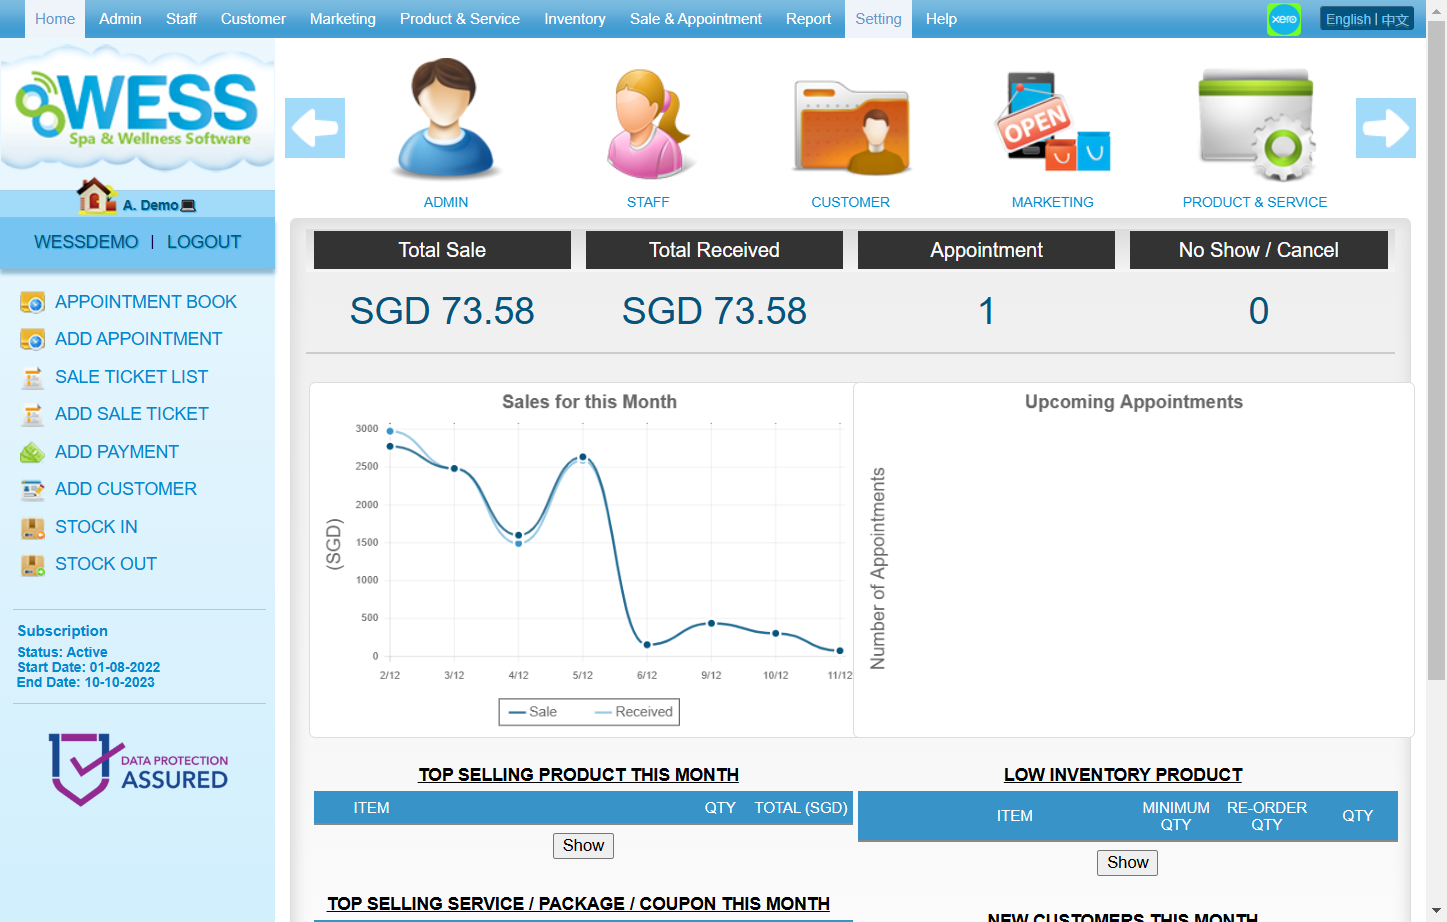Go to ADD PAYMENT
This screenshot has height=922, width=1447.
point(117,452)
